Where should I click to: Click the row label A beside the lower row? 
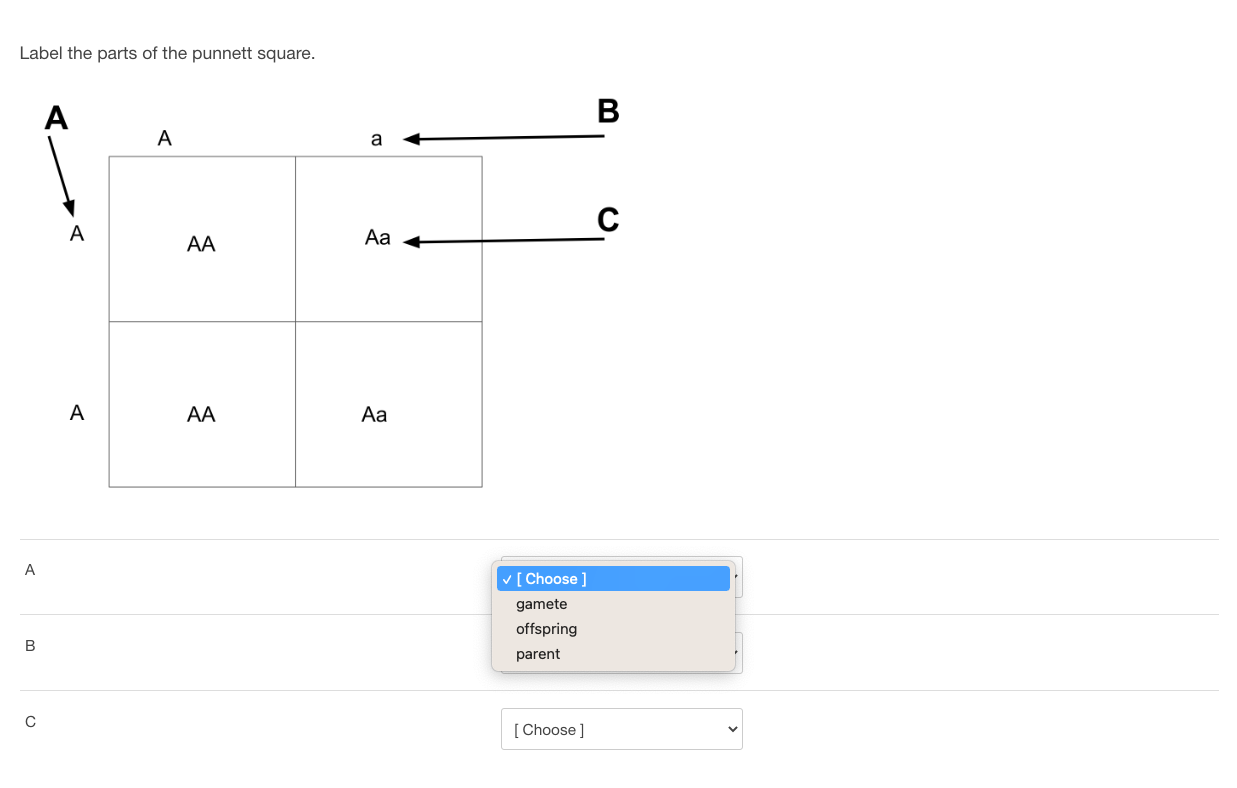click(76, 412)
